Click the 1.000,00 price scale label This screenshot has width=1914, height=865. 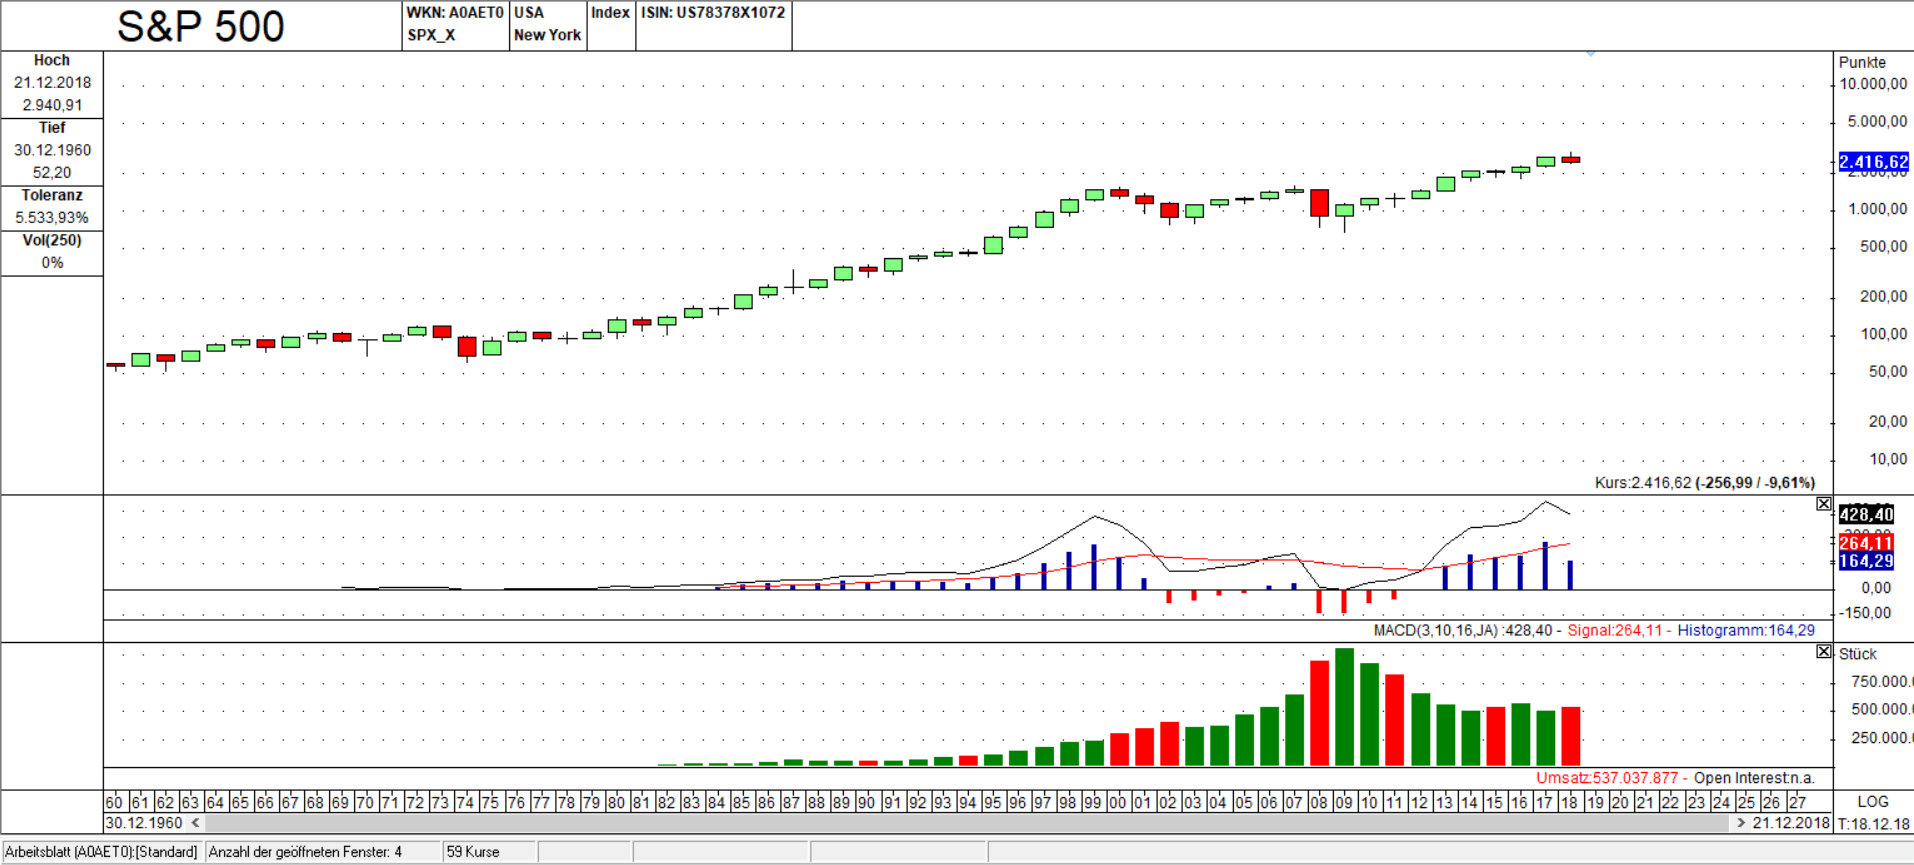pyautogui.click(x=1877, y=209)
